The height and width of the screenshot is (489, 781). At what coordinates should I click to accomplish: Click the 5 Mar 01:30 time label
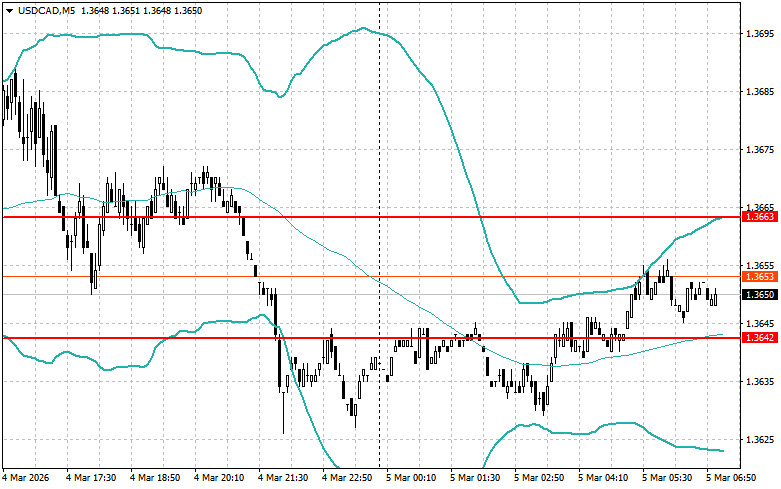click(475, 478)
